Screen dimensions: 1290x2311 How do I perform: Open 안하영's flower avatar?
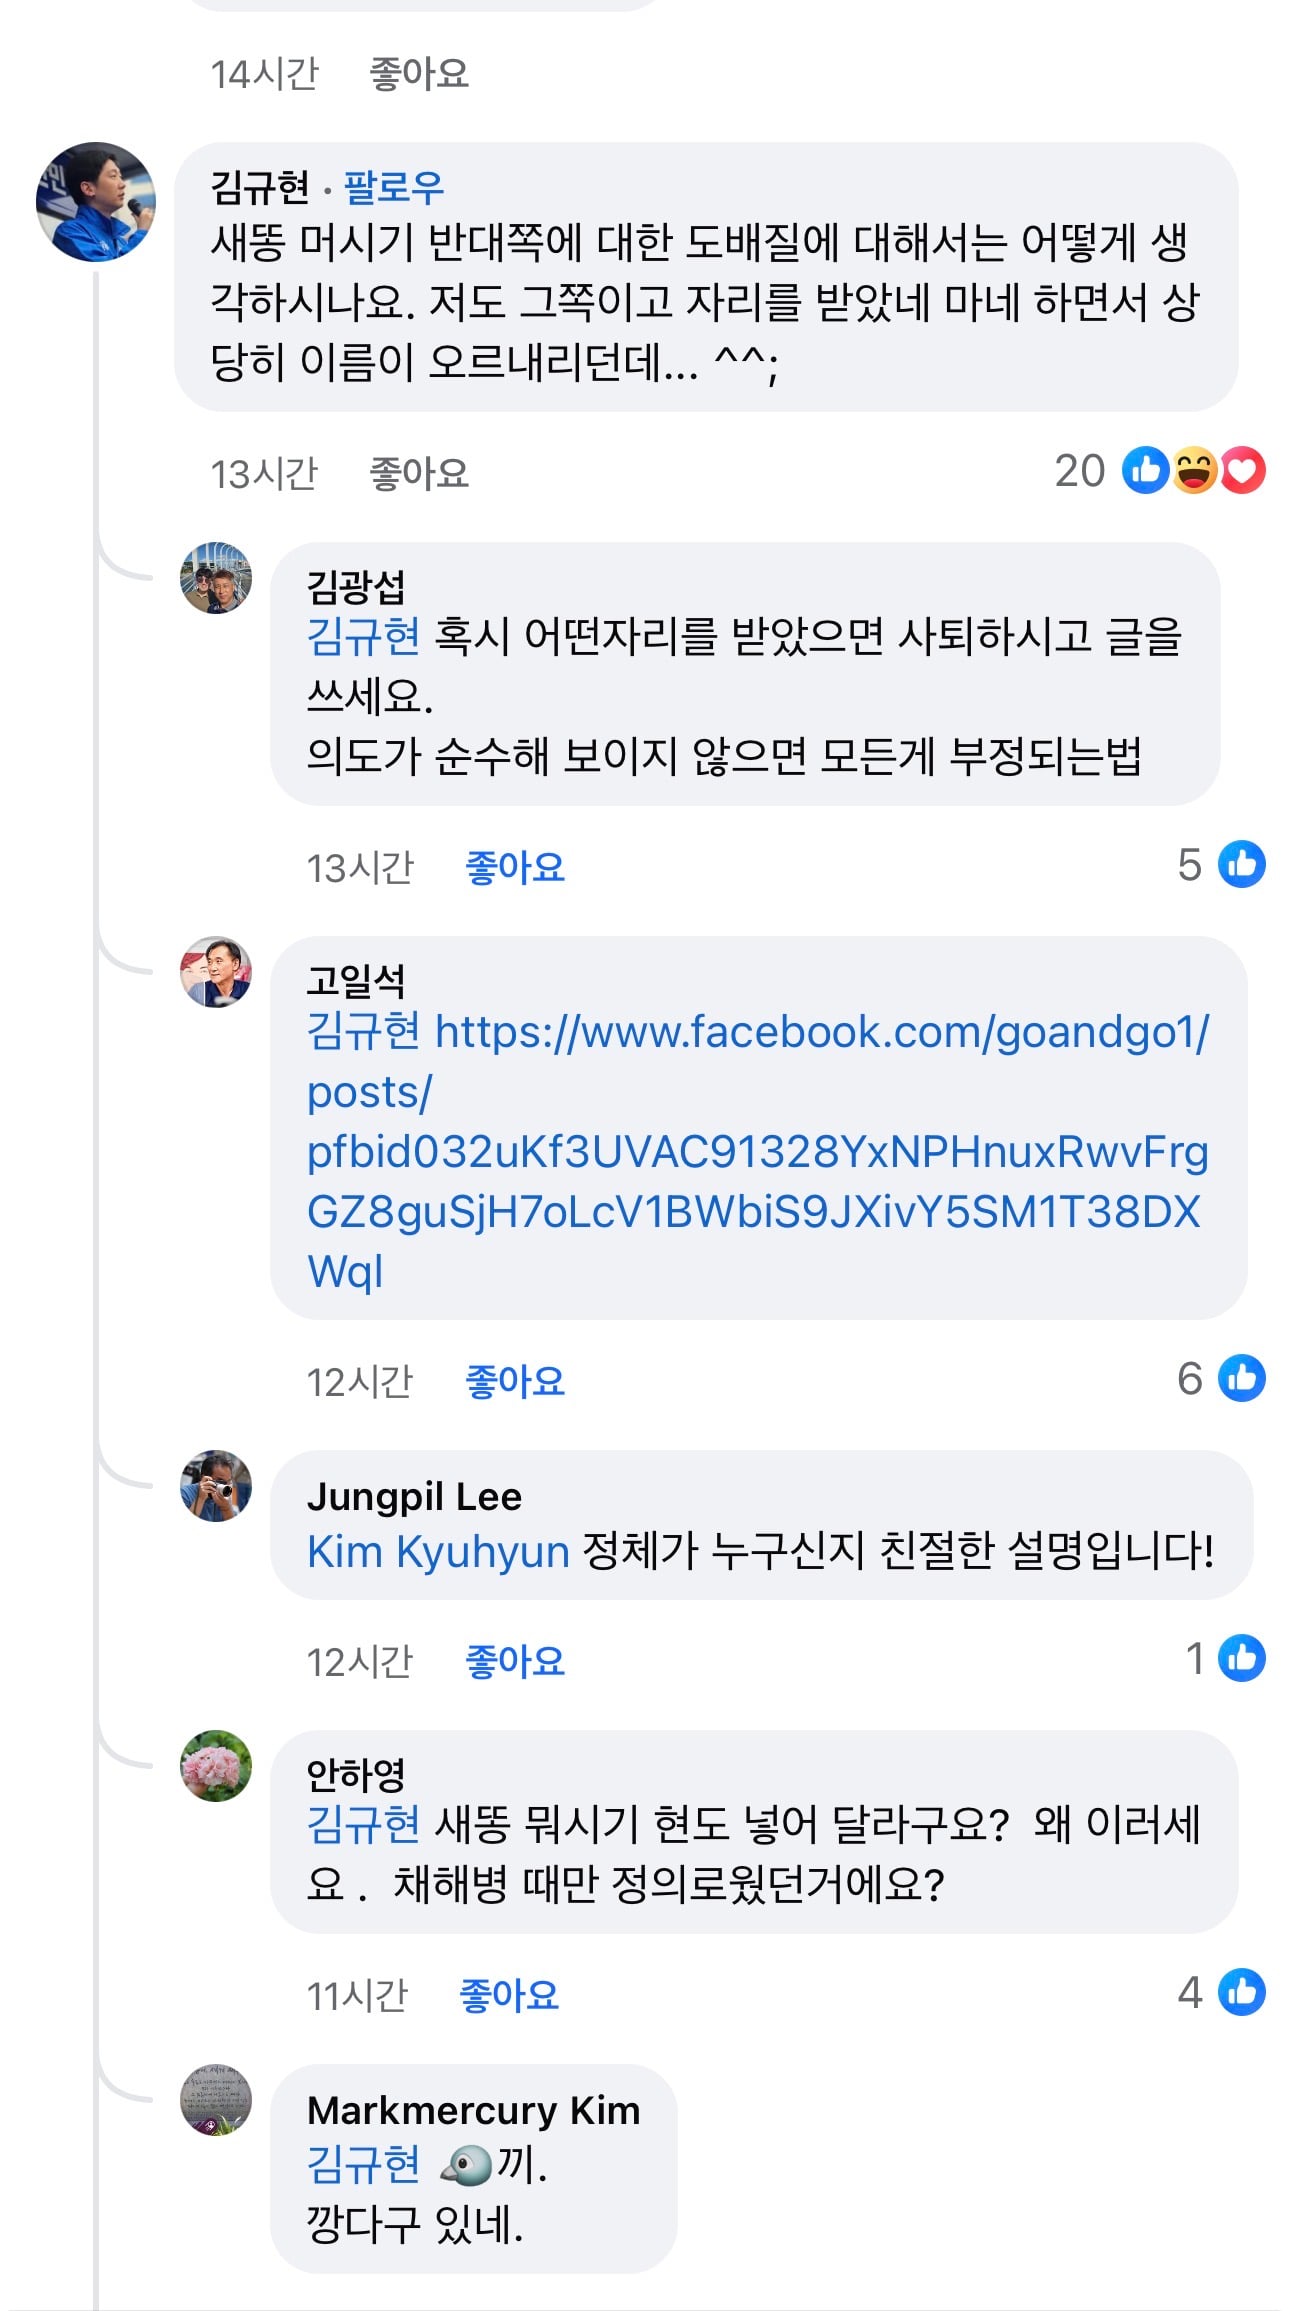click(x=216, y=1766)
